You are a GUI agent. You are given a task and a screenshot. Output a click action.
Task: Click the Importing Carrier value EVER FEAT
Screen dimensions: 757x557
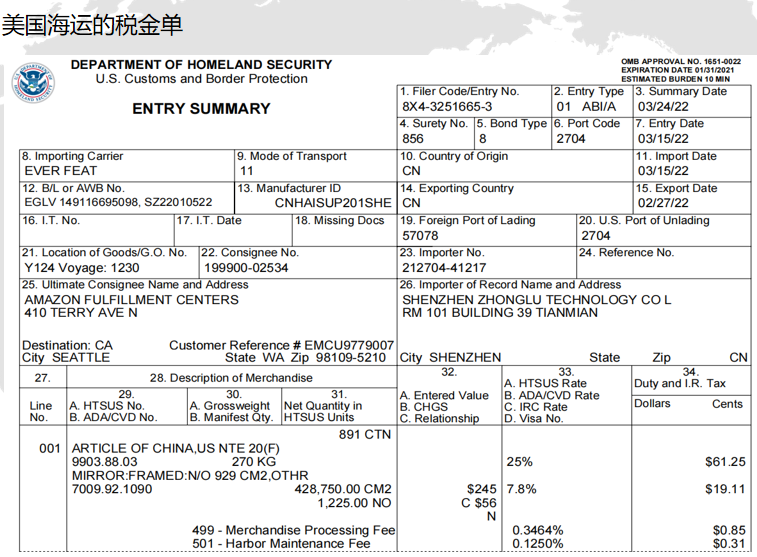point(59,171)
